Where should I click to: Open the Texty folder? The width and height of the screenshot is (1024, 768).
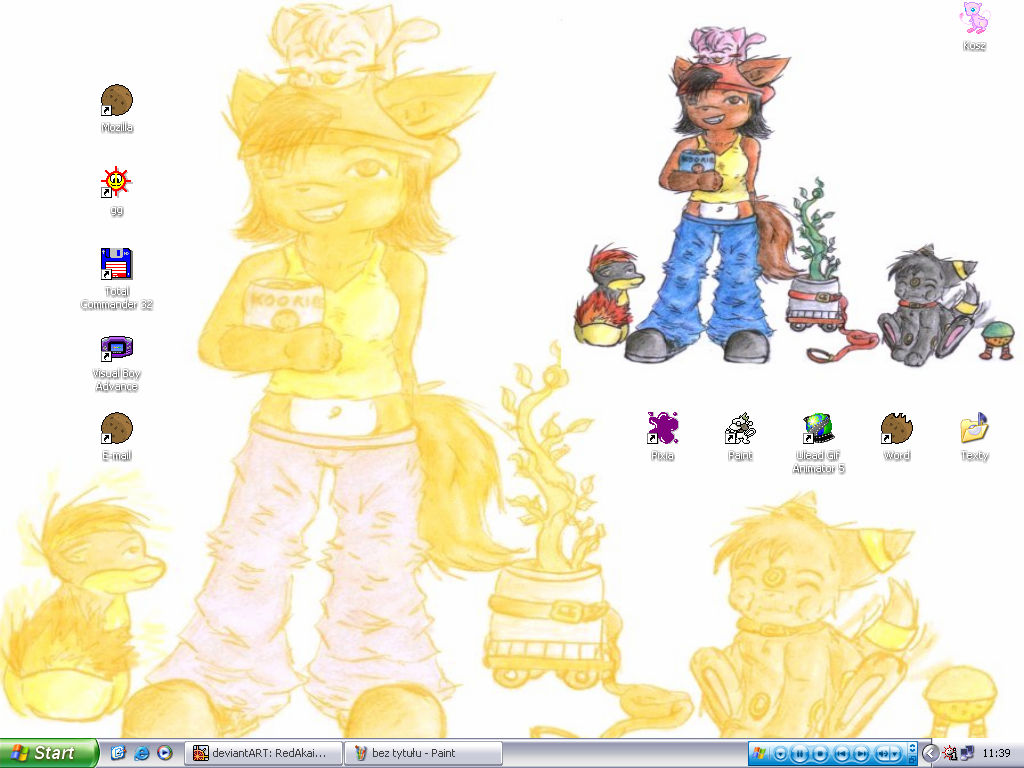(974, 436)
